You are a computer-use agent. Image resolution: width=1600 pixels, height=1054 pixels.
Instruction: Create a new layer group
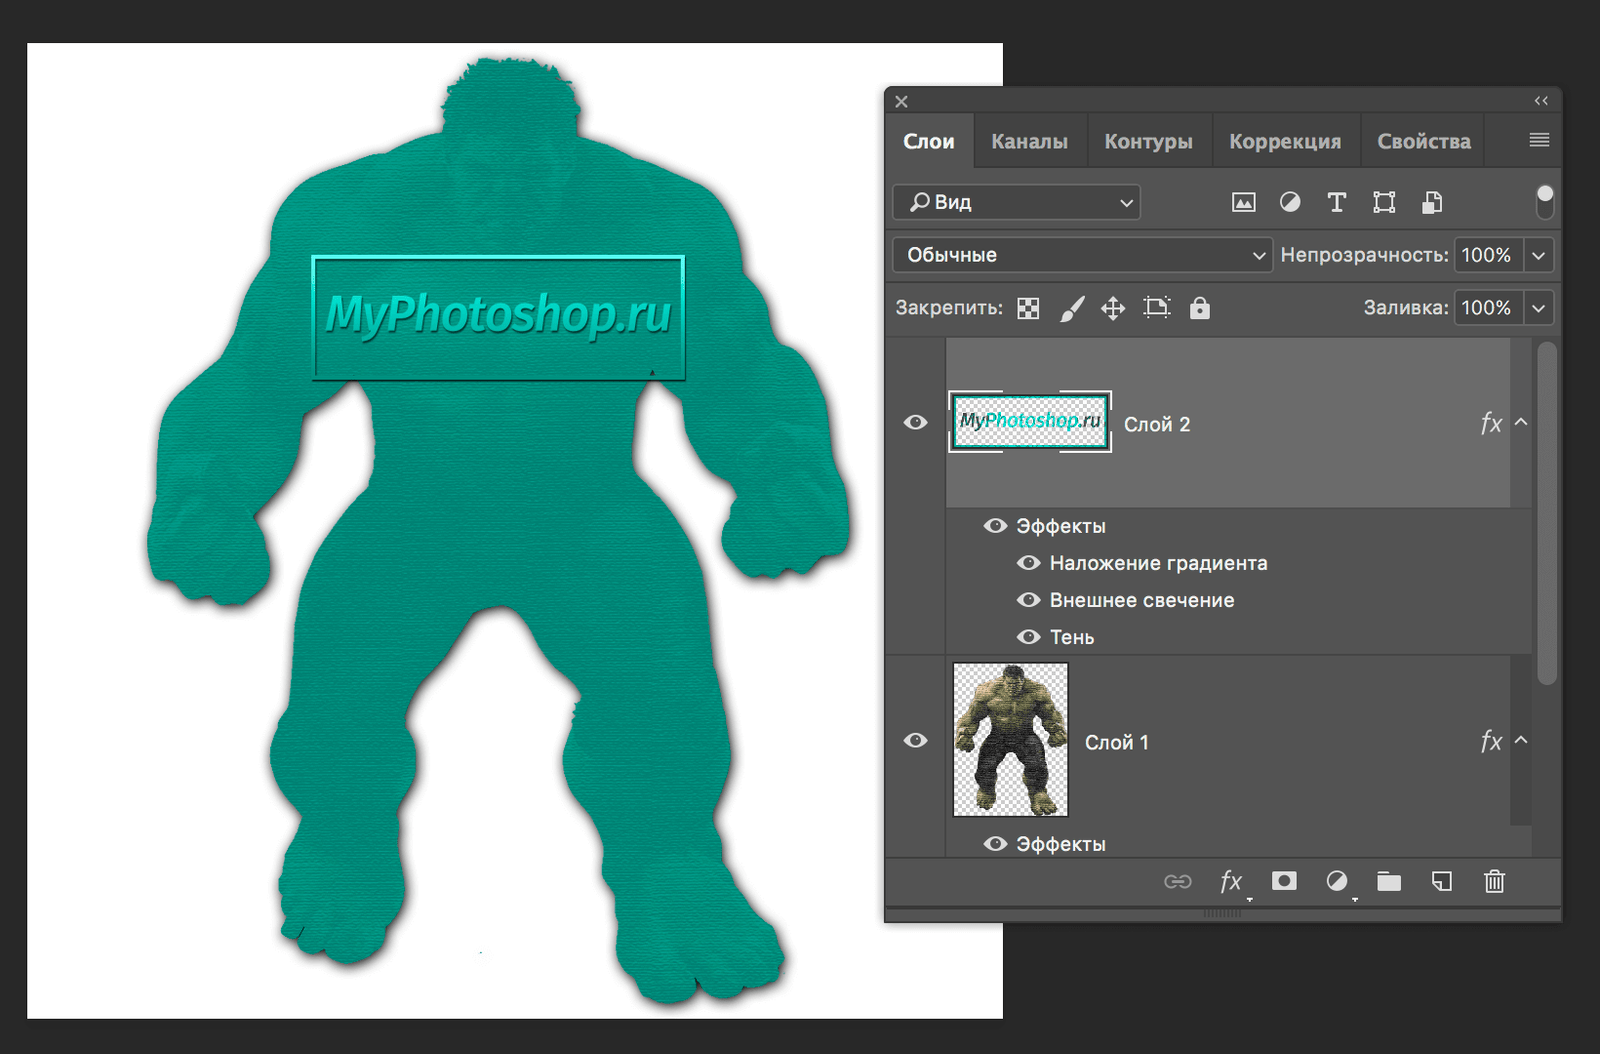point(1390,882)
